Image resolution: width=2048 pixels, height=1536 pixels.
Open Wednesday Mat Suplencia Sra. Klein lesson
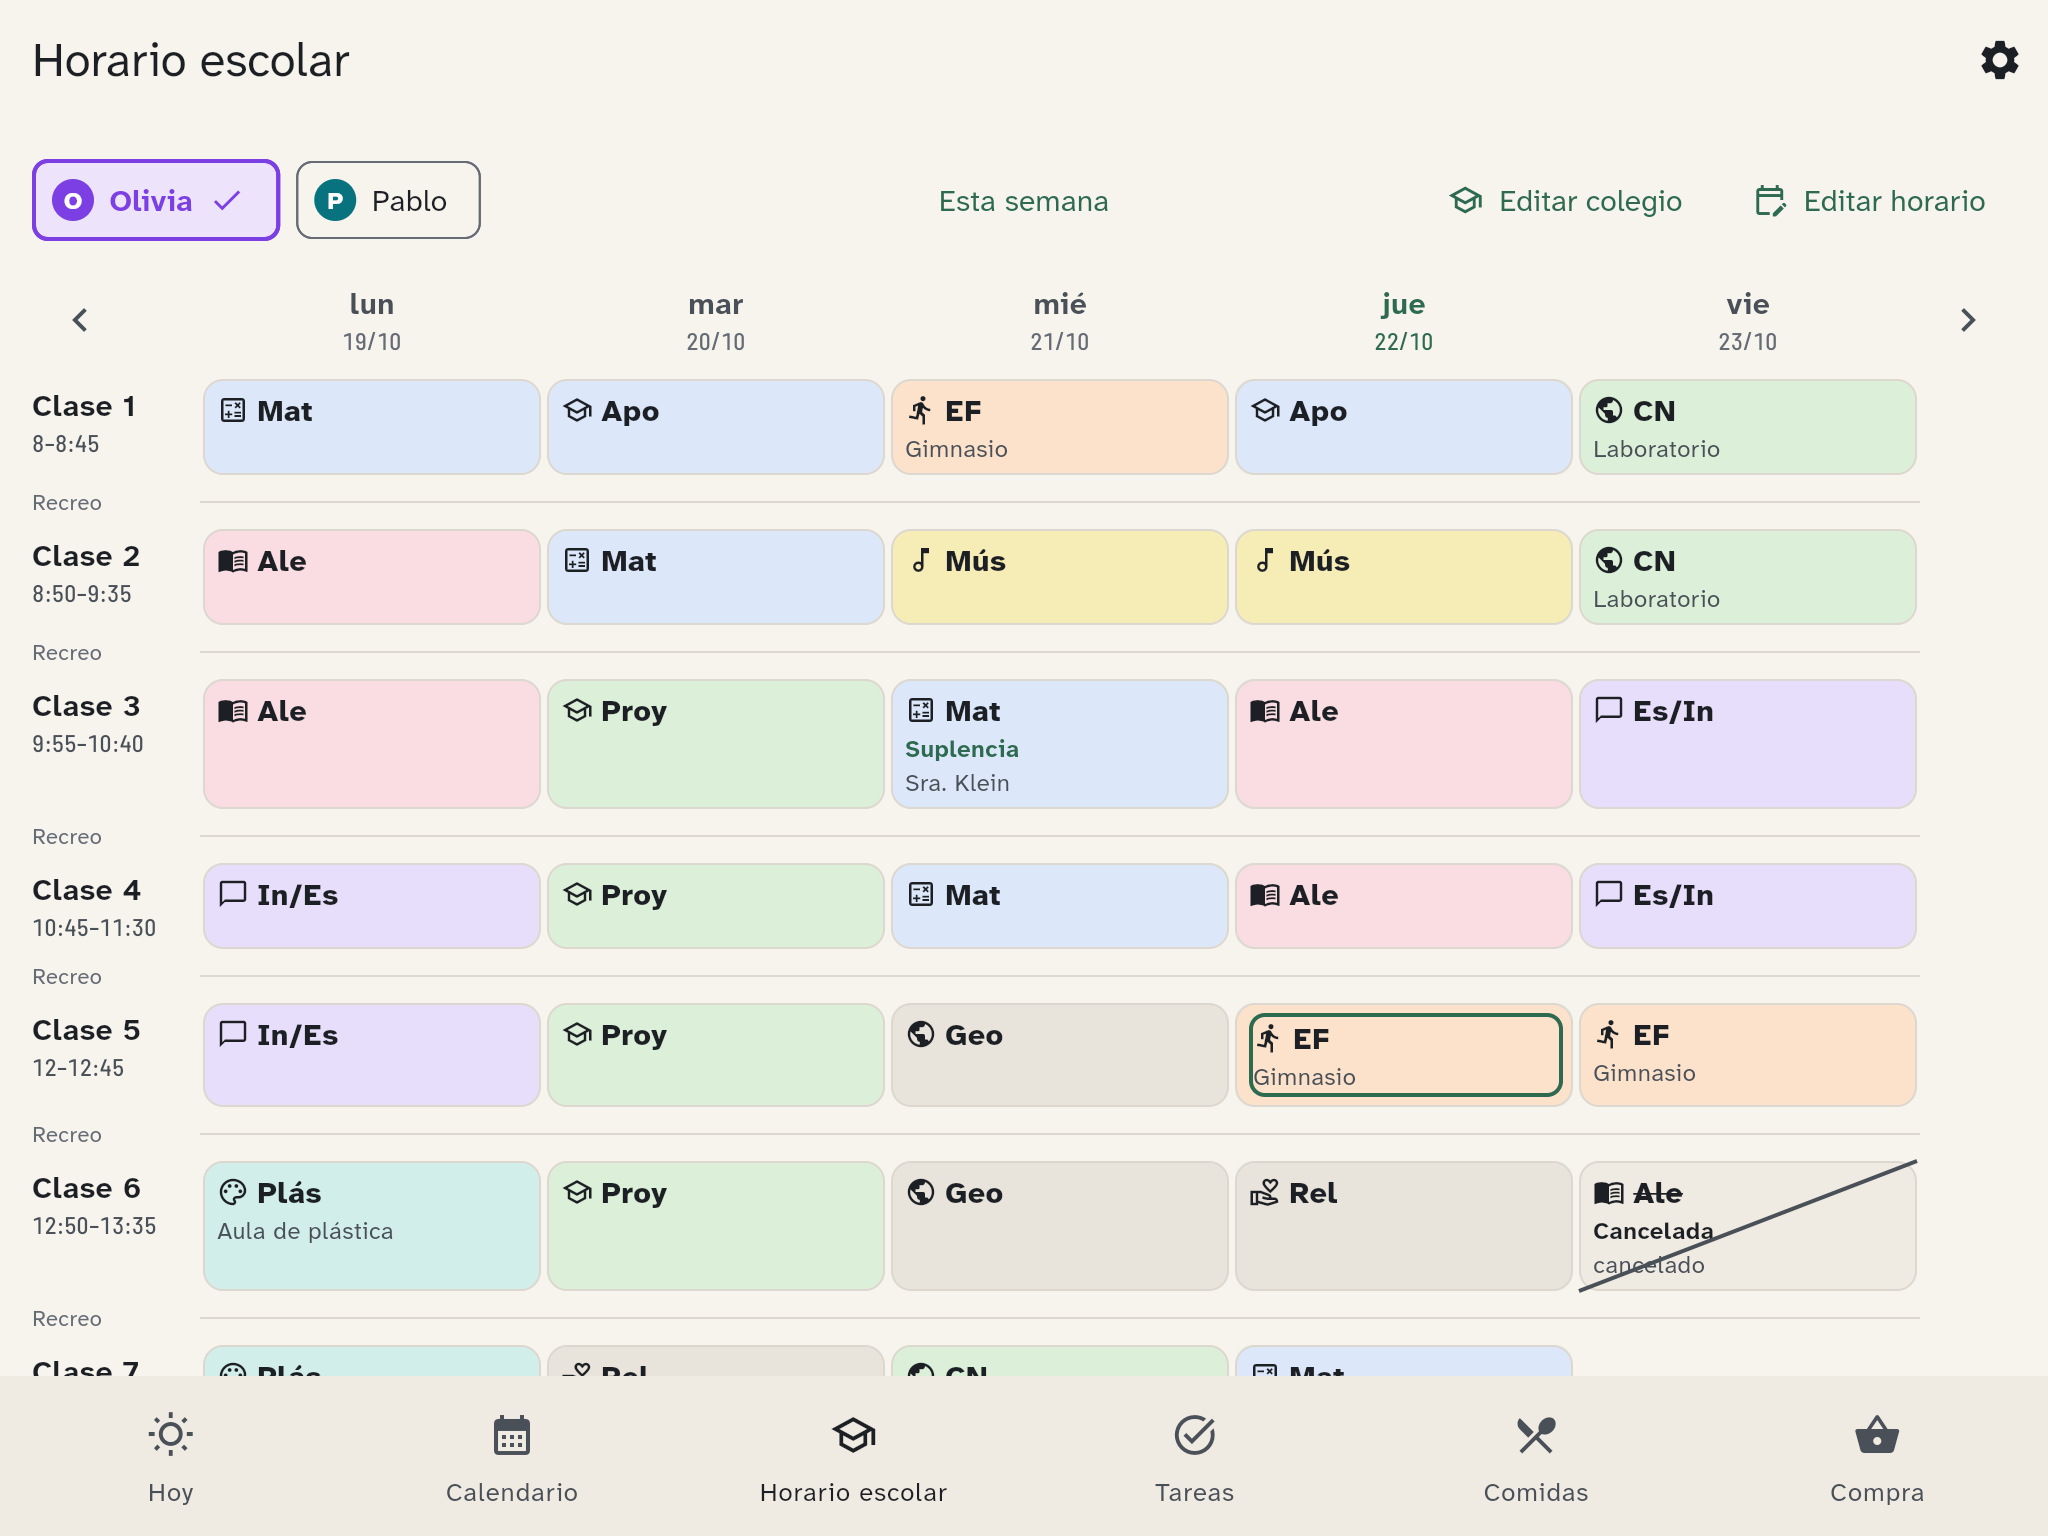(1060, 744)
